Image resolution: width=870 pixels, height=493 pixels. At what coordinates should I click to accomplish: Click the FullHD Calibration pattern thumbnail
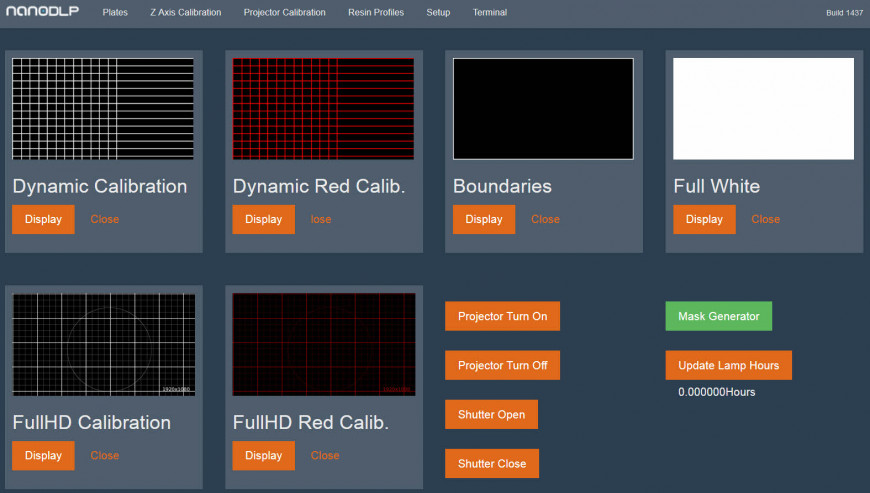click(103, 344)
